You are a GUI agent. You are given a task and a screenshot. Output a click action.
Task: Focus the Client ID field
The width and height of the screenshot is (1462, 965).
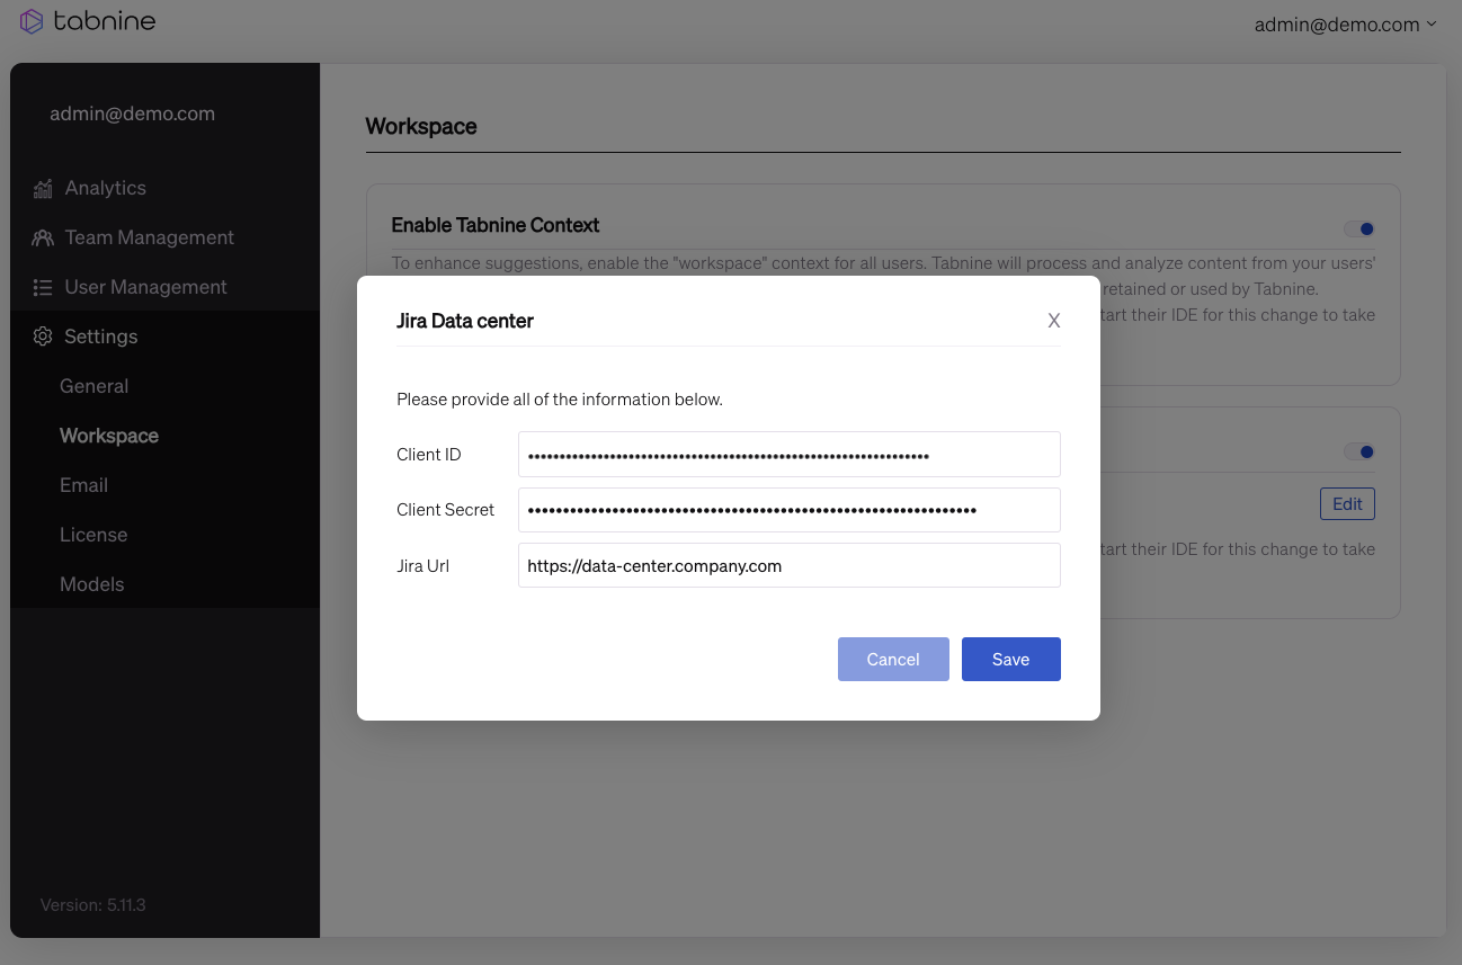pos(788,455)
